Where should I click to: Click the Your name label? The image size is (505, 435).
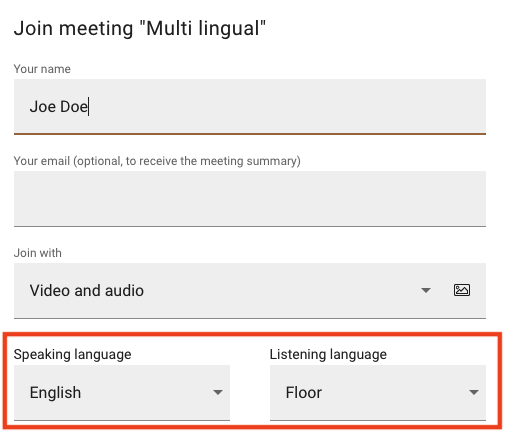click(42, 69)
